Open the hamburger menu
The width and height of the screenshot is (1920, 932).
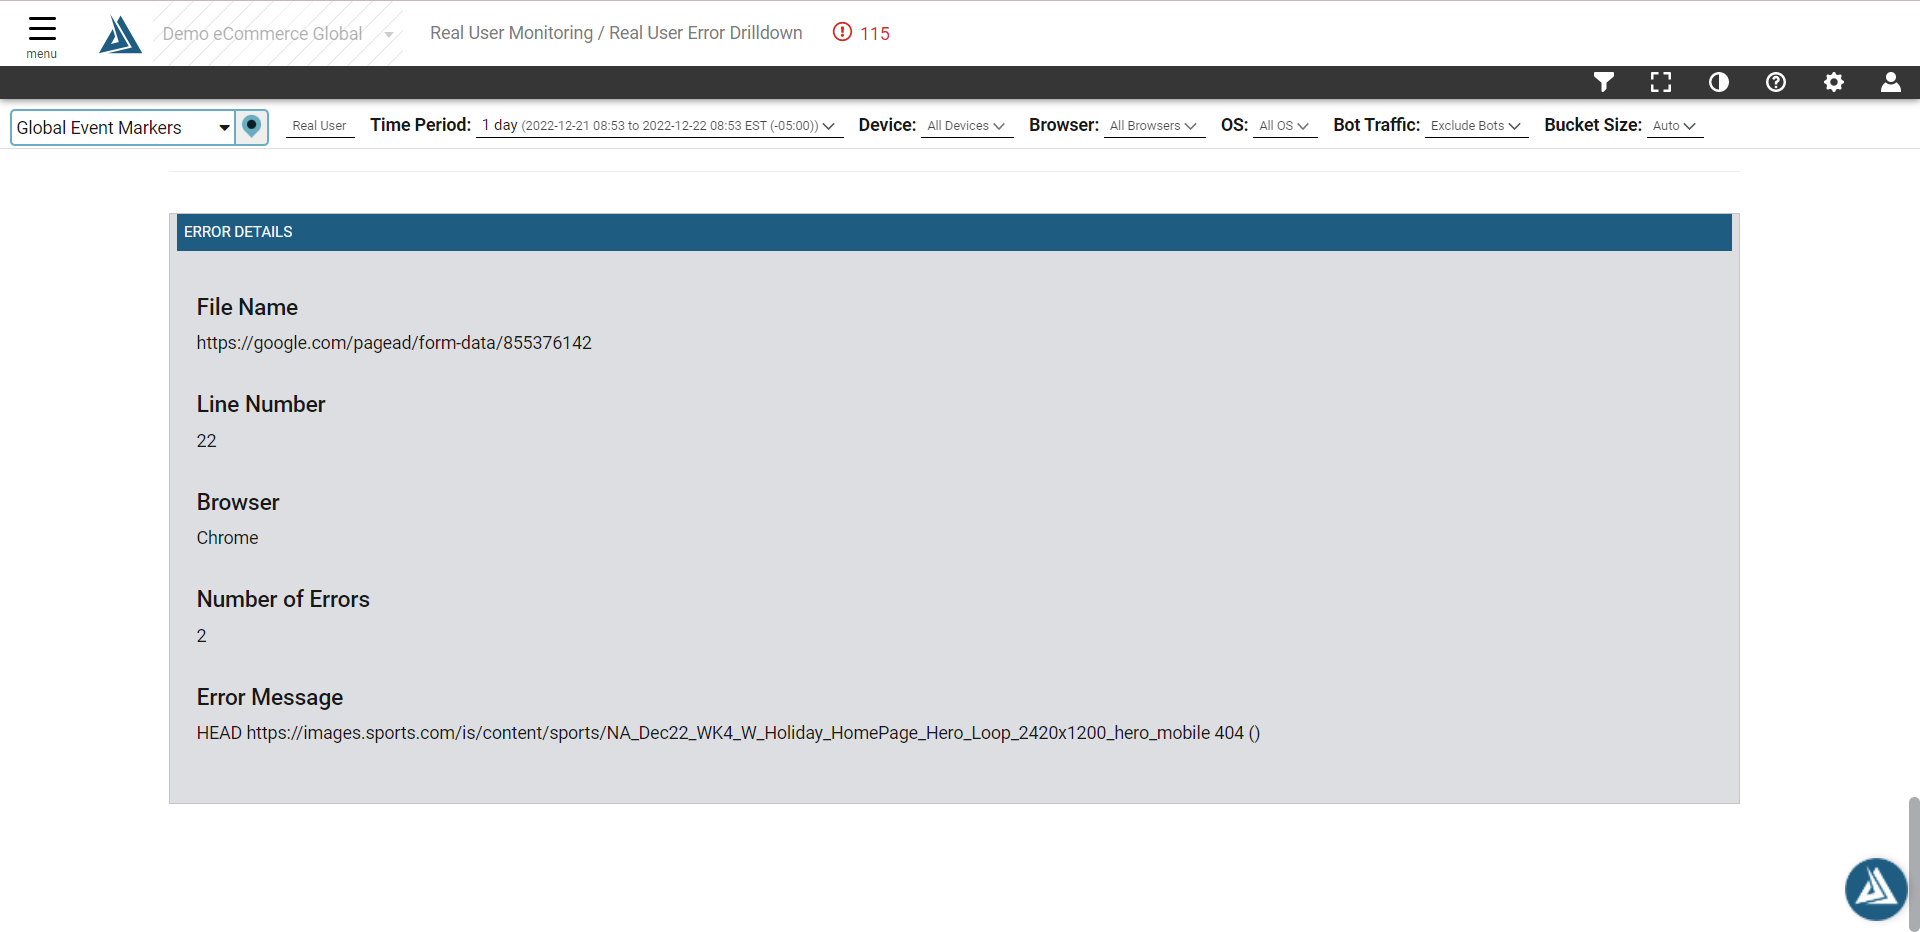pyautogui.click(x=42, y=36)
